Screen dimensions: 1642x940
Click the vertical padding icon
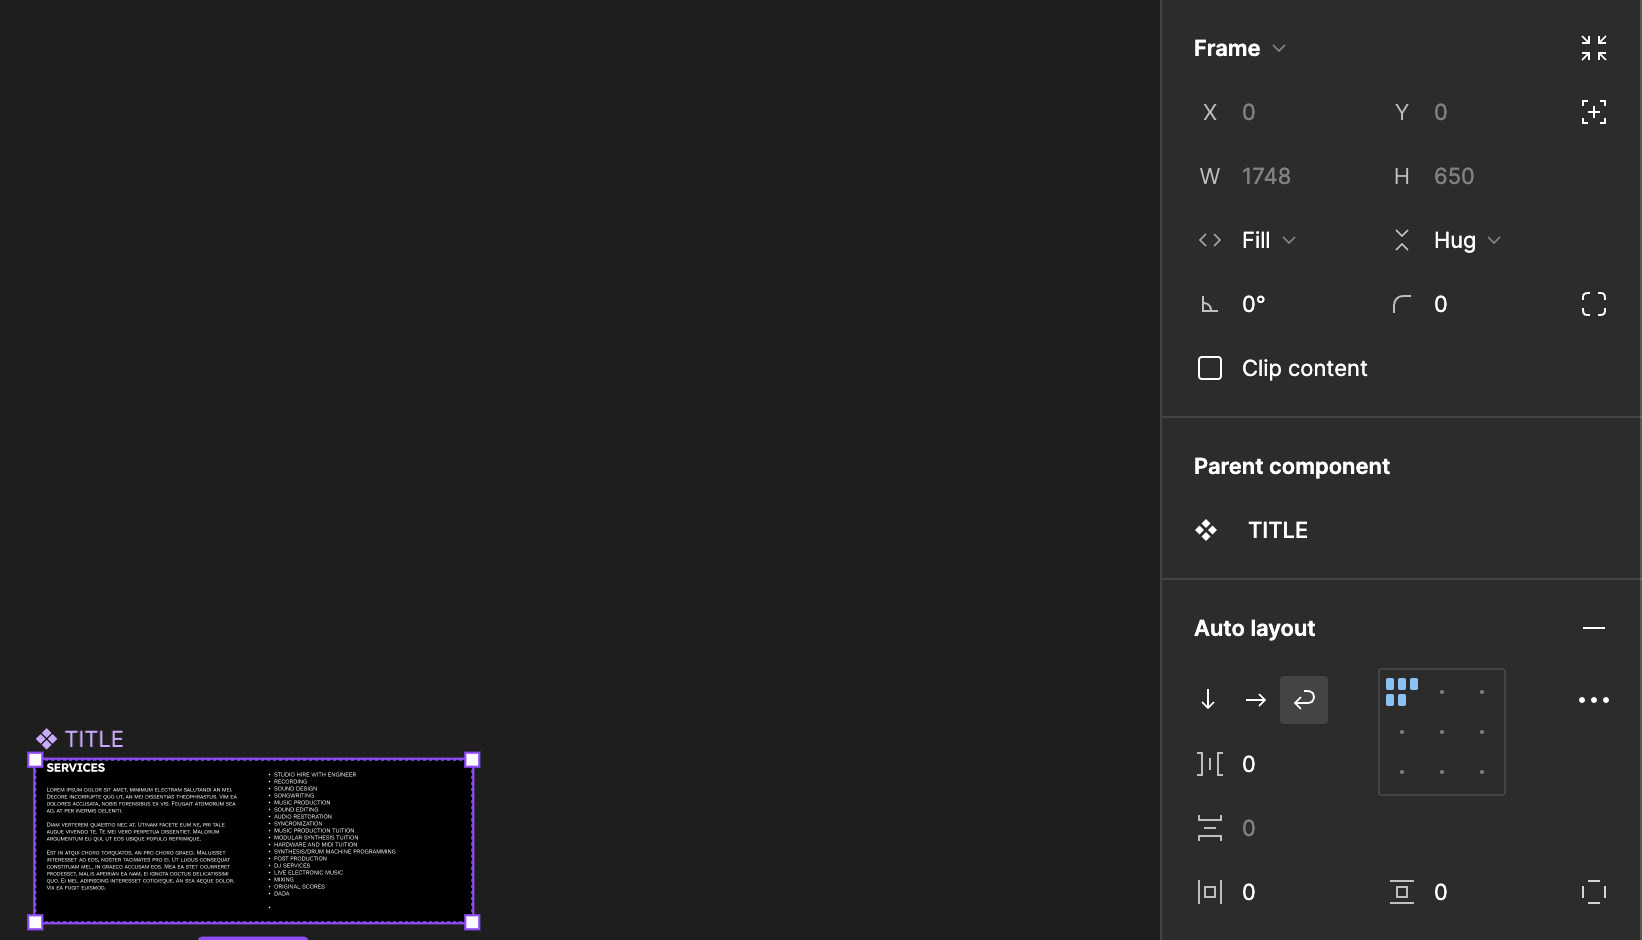[1402, 892]
